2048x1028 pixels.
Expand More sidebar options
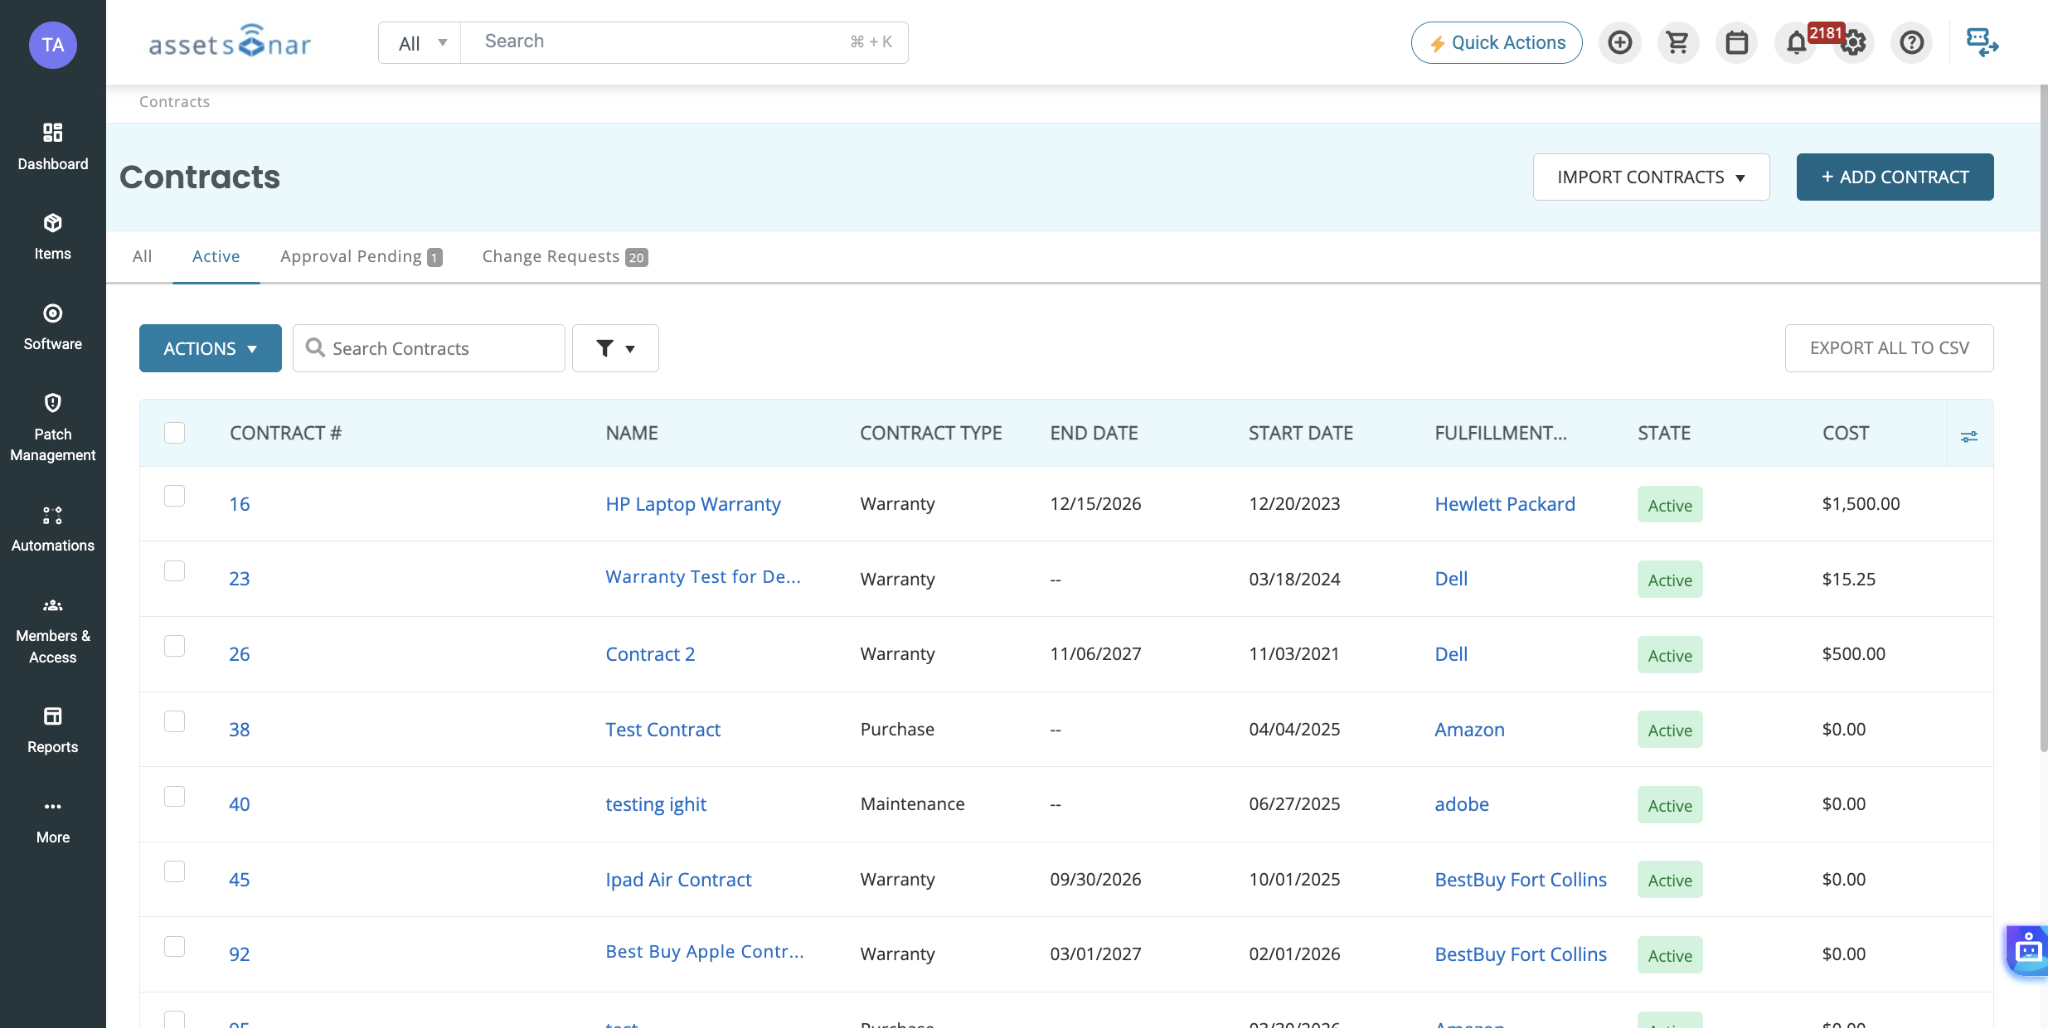(53, 821)
